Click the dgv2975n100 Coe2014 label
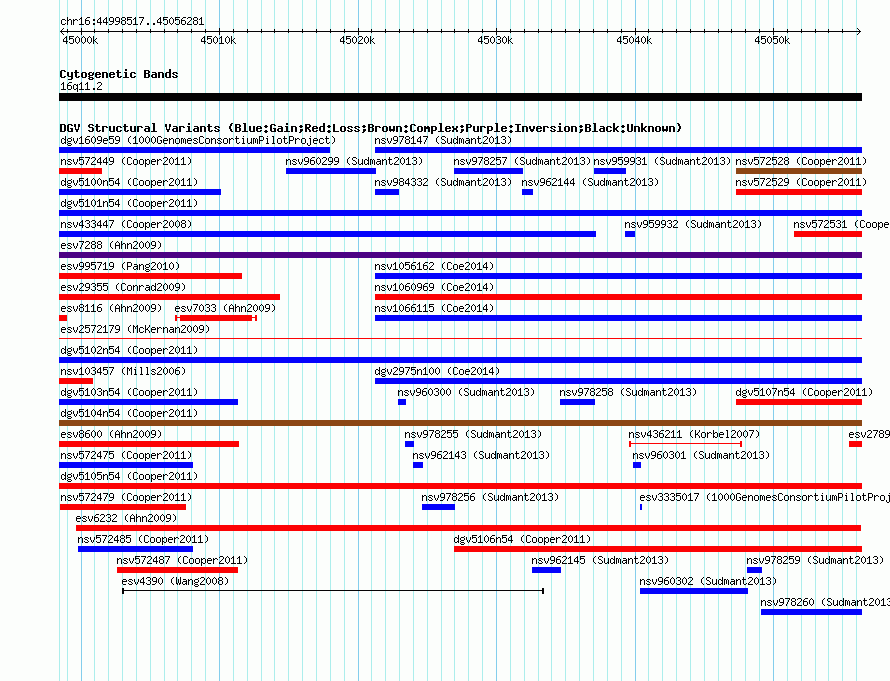The width and height of the screenshot is (890, 681). pyautogui.click(x=437, y=371)
